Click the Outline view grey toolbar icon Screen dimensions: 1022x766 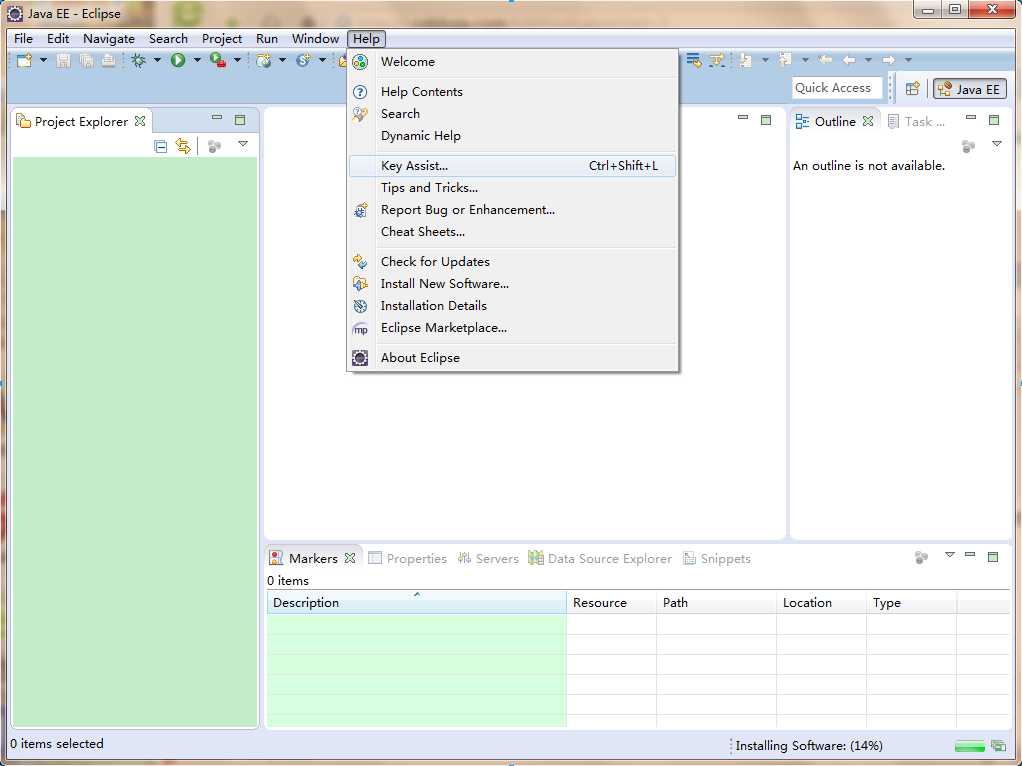968,146
